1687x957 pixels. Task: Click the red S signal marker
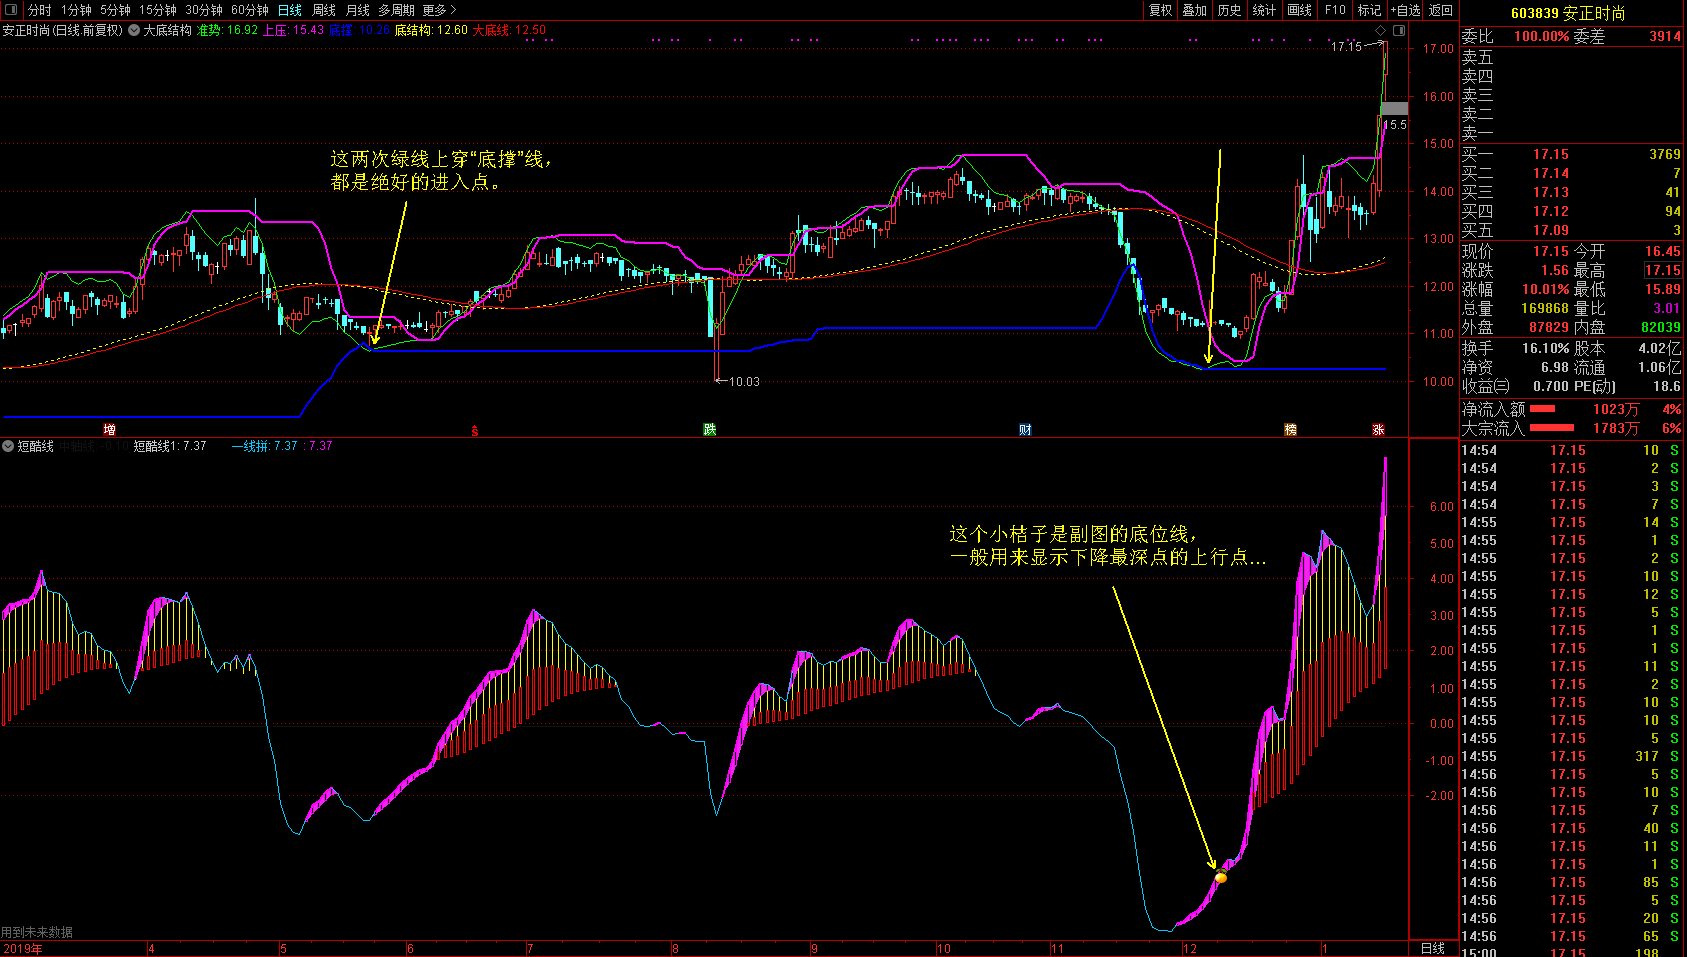(475, 431)
